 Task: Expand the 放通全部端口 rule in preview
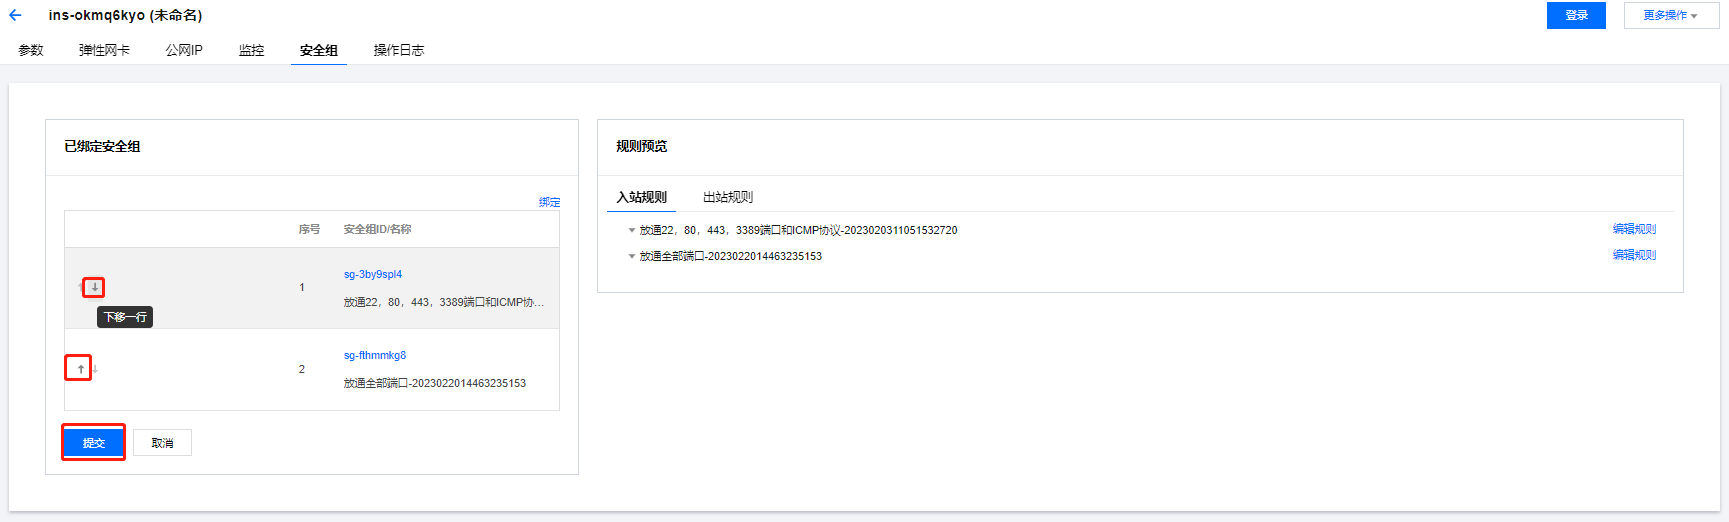[x=632, y=257]
